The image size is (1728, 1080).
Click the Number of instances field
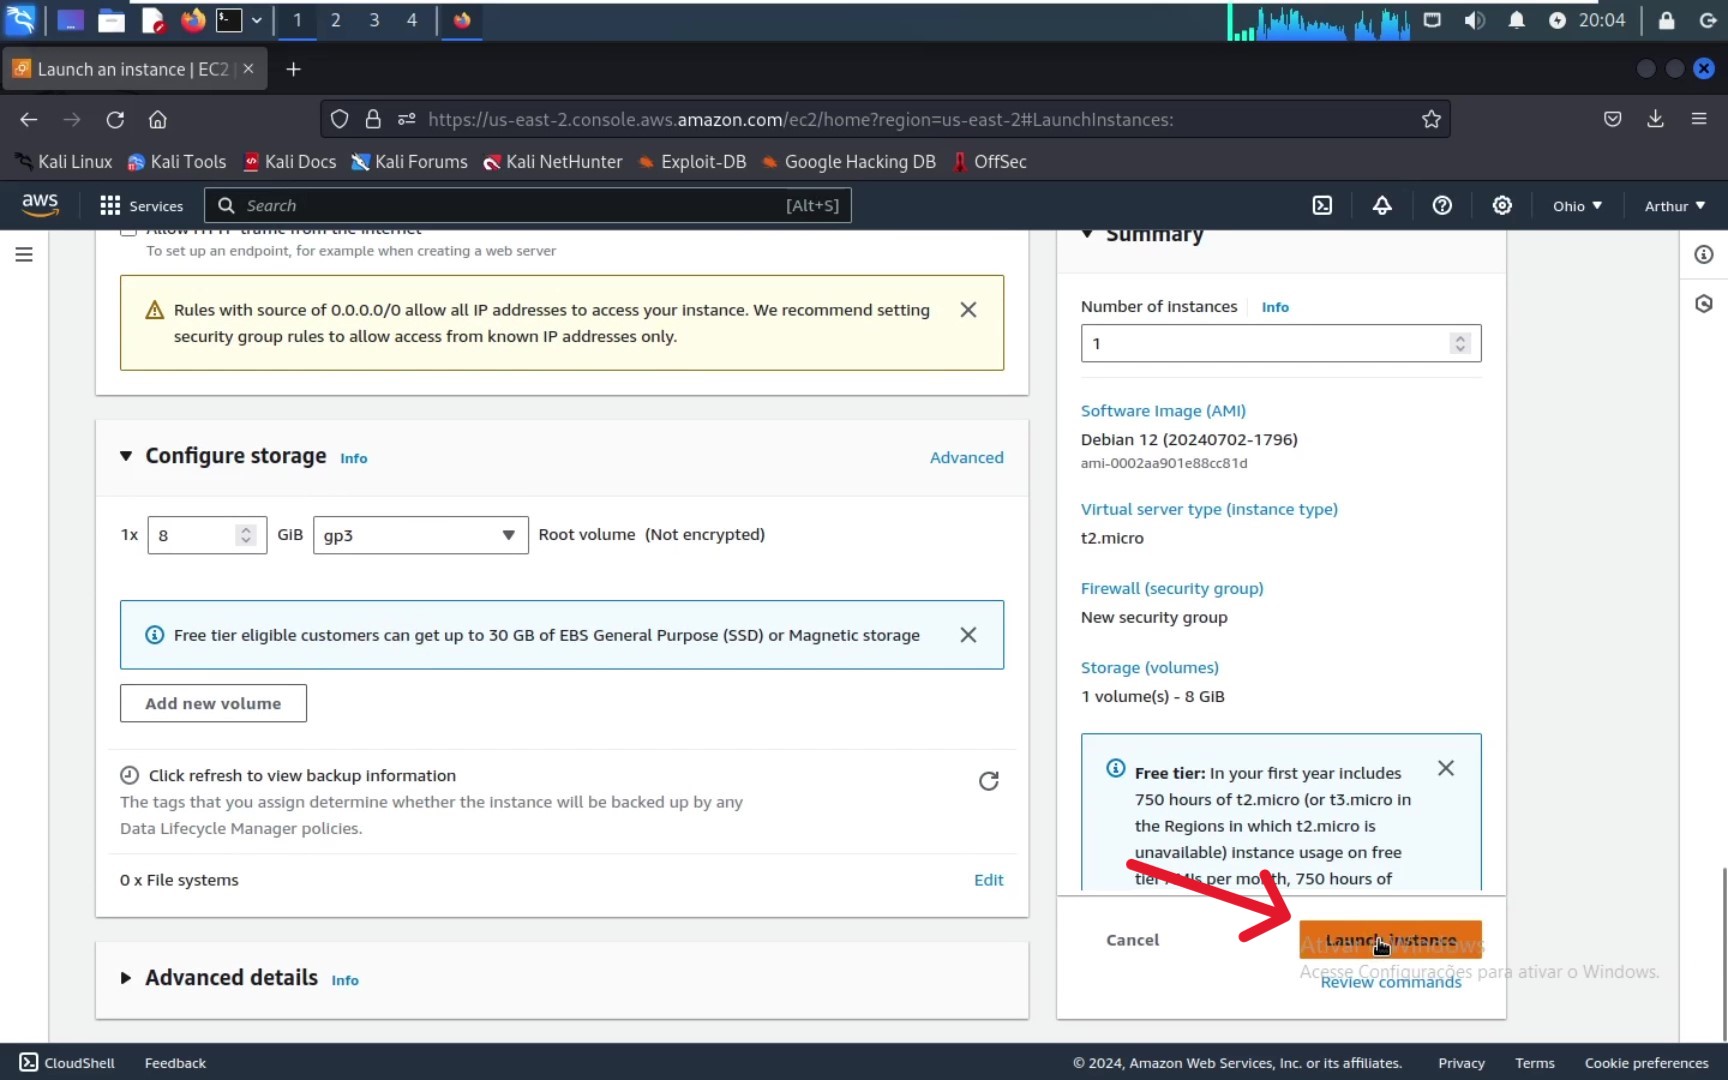[x=1281, y=344]
